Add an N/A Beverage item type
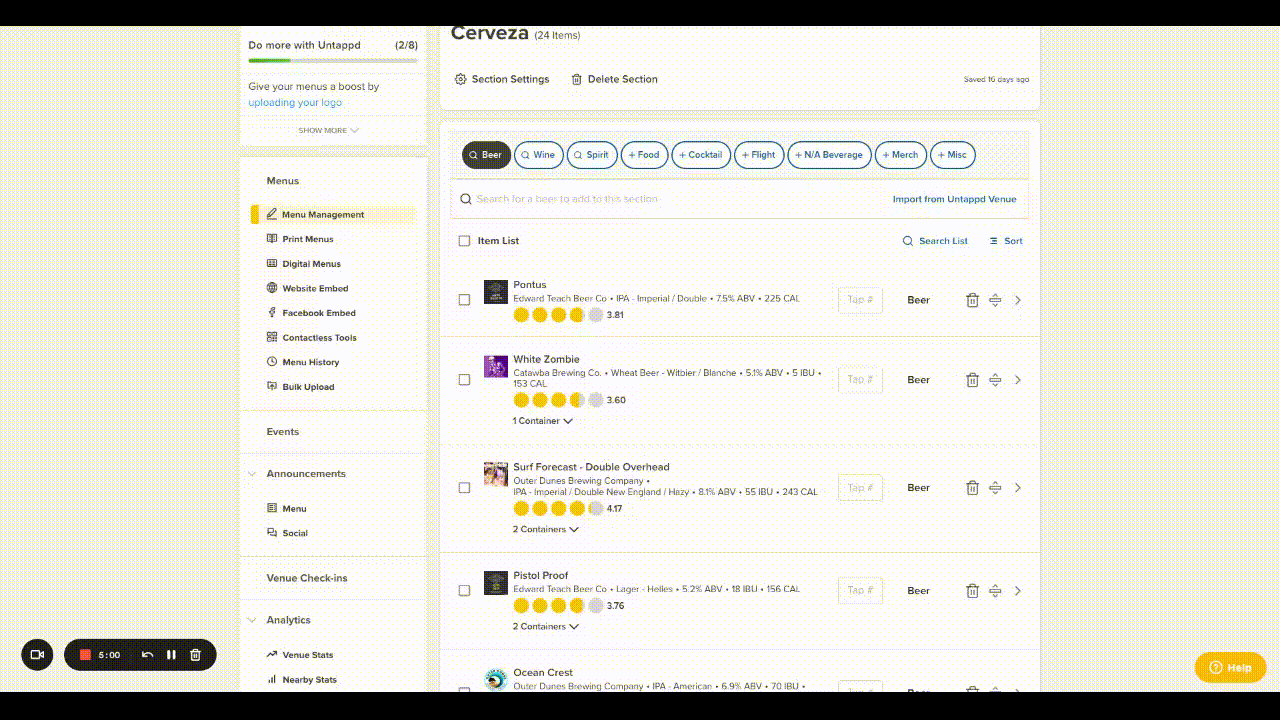The height and width of the screenshot is (720, 1280). coord(830,155)
